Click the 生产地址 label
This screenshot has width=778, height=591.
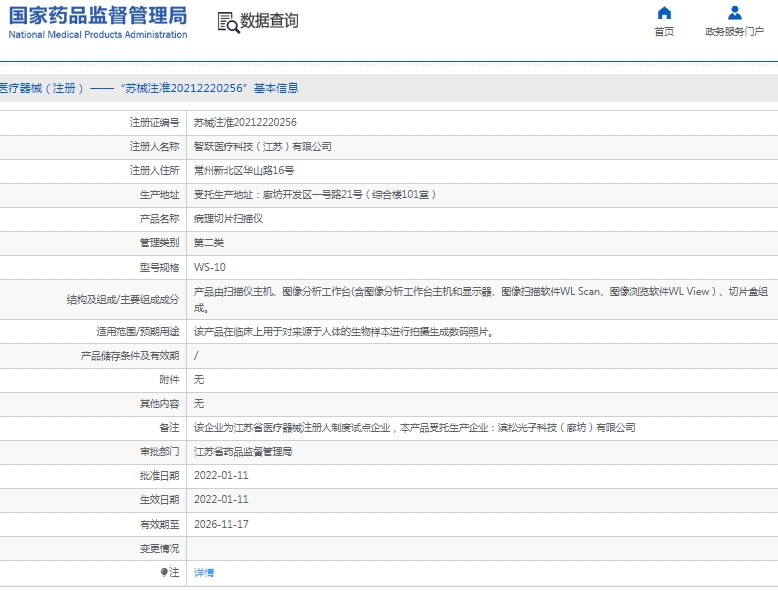click(x=159, y=195)
